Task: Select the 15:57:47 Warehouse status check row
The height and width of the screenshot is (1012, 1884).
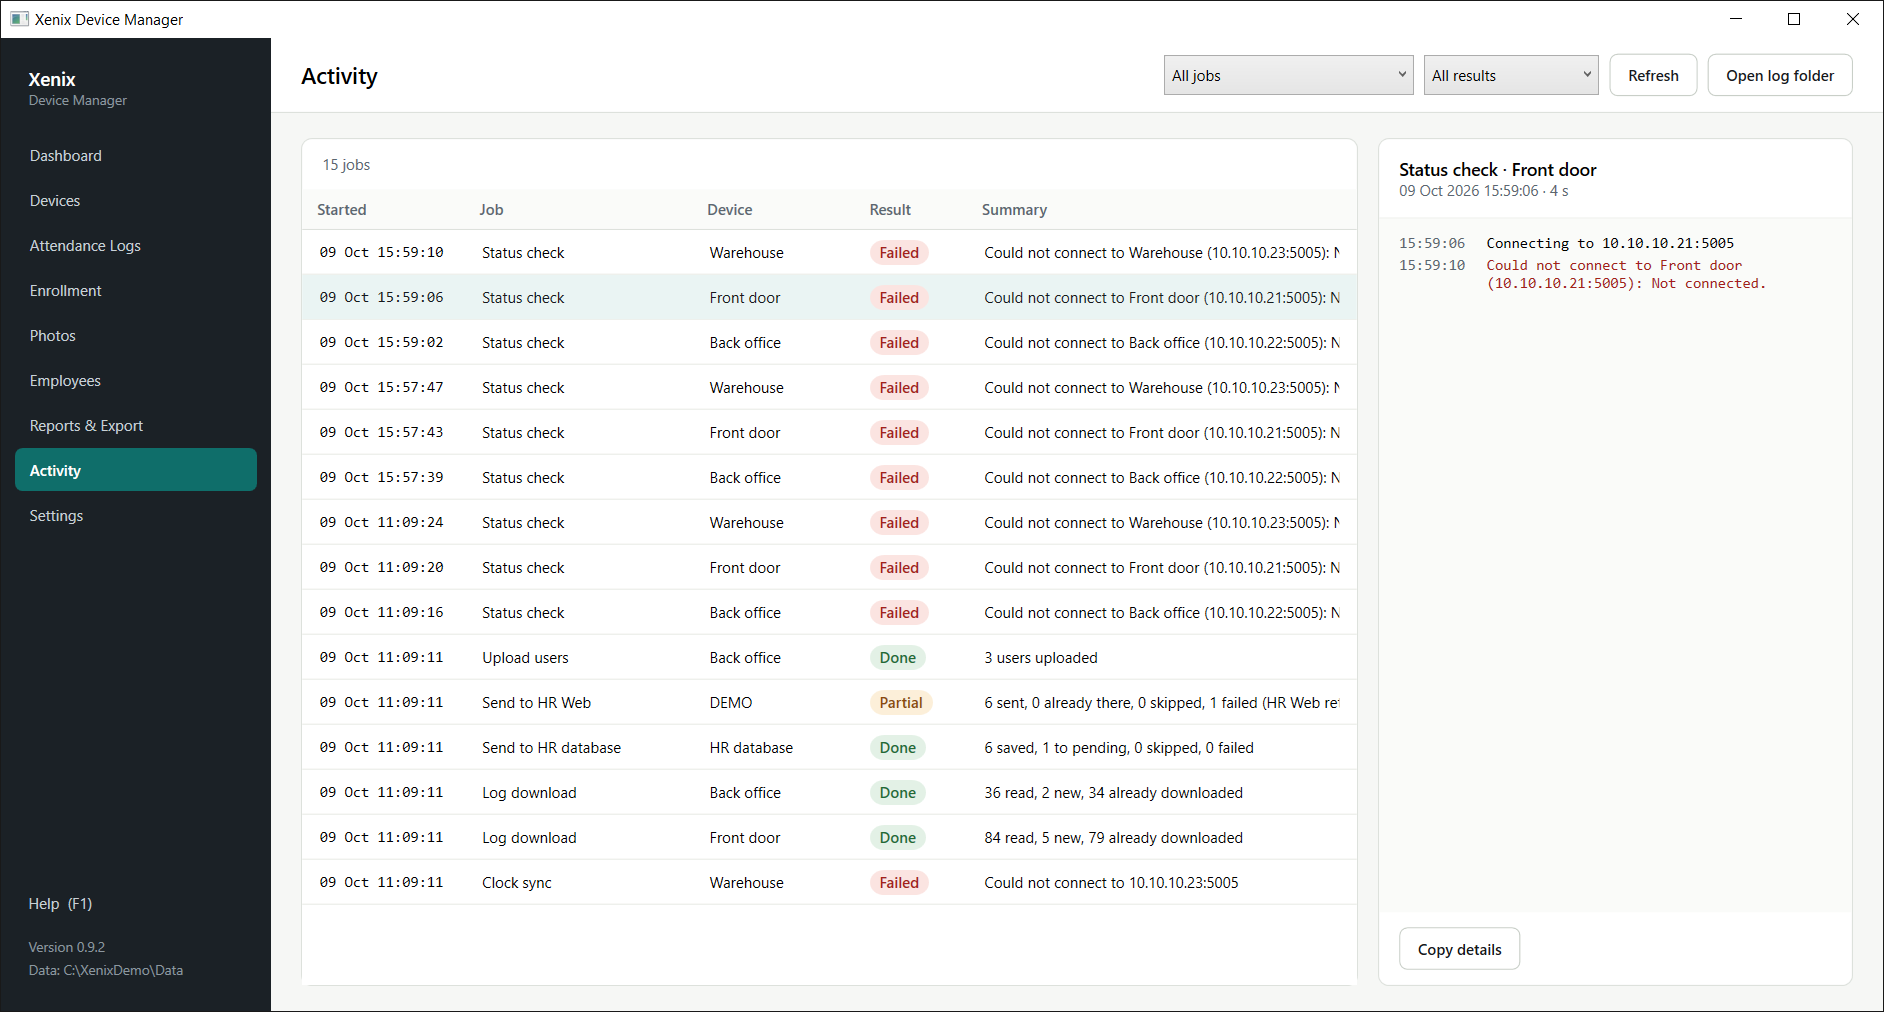Action: click(829, 388)
